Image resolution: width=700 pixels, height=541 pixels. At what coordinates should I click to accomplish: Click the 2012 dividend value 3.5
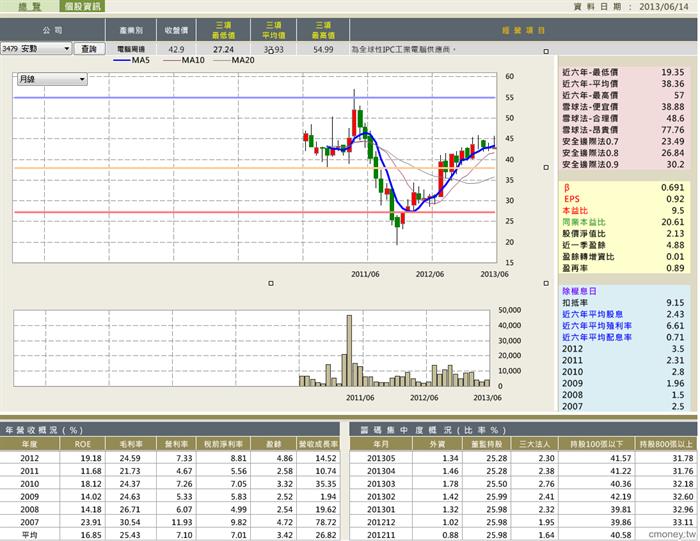(x=678, y=349)
